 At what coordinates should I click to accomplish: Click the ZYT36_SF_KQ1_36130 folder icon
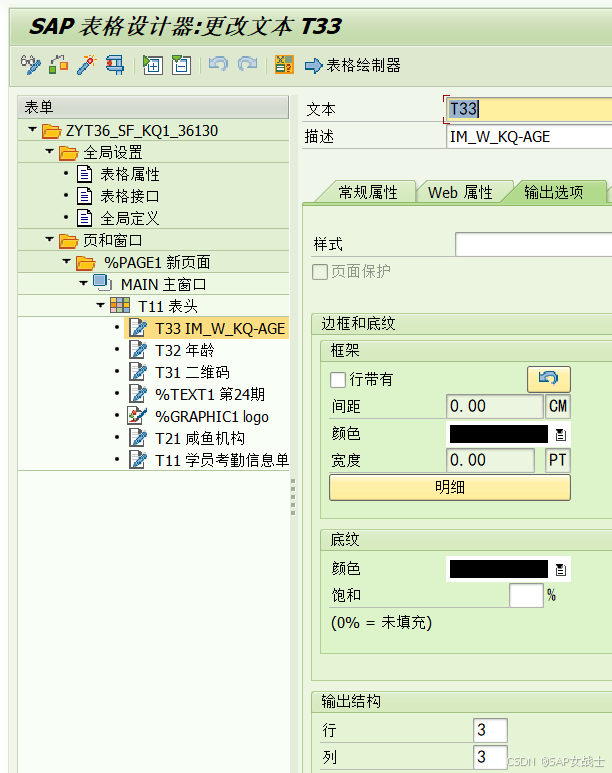tap(51, 131)
